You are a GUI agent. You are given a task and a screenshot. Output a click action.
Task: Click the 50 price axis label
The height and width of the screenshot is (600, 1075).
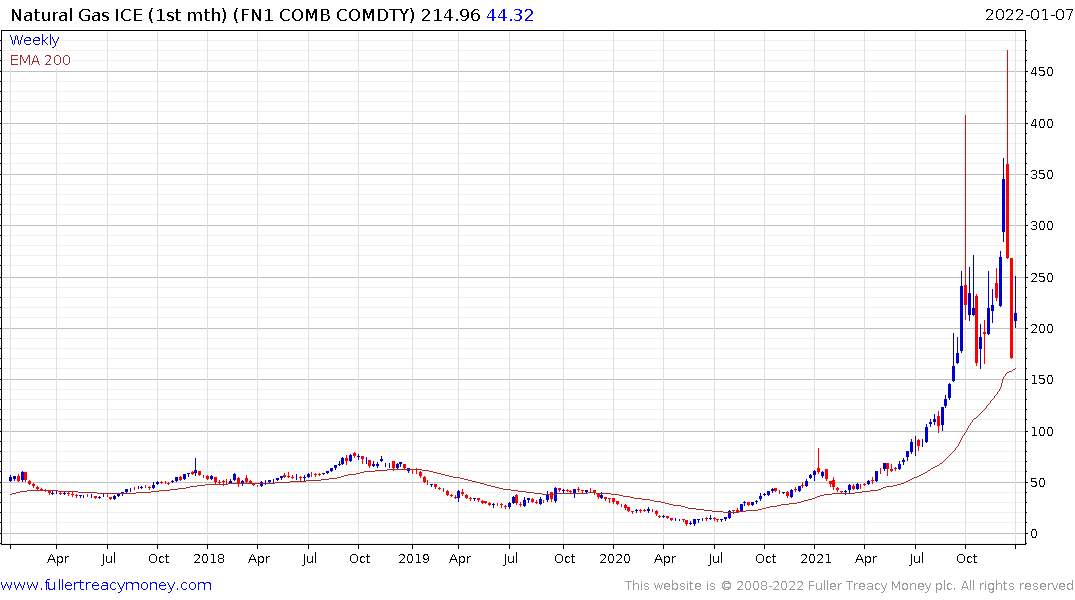(1039, 483)
